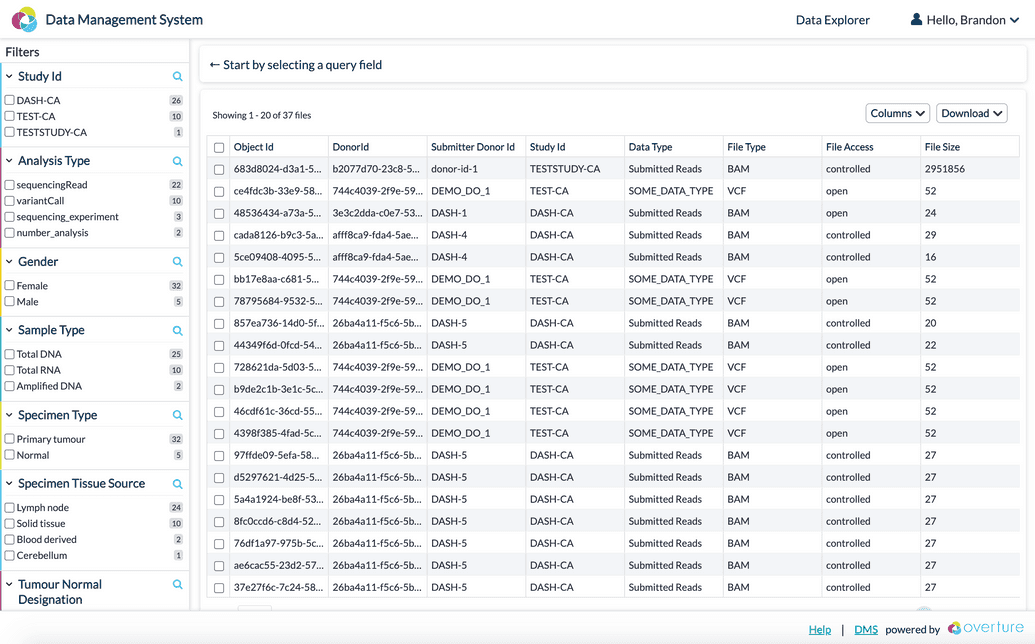
Task: Click object id cada8126-b9c3-5a... cell
Action: pyautogui.click(x=279, y=235)
